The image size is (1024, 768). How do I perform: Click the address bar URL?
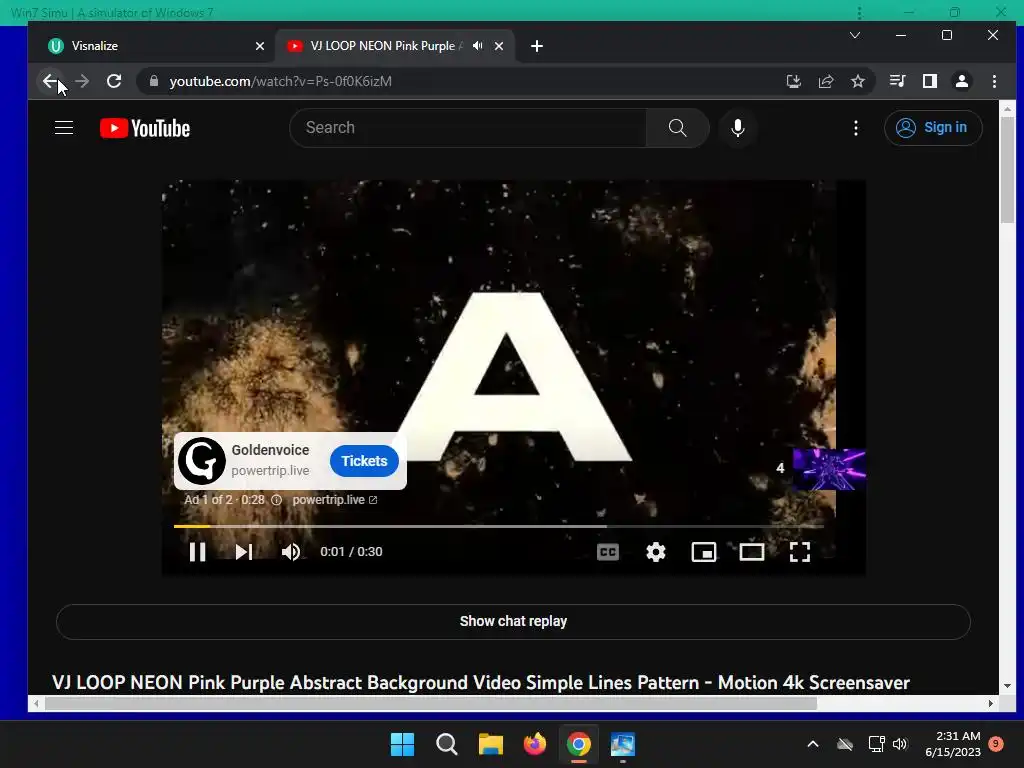pos(281,81)
